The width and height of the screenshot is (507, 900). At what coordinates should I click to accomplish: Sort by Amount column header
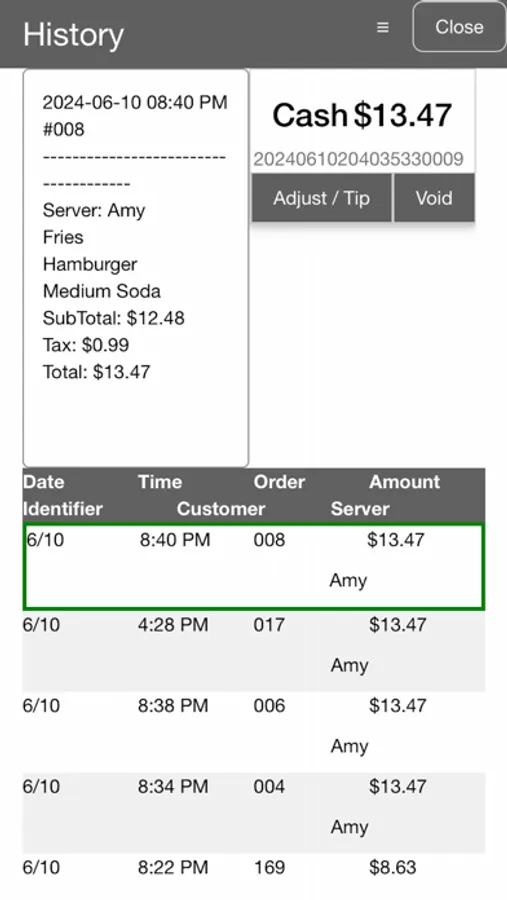[405, 482]
